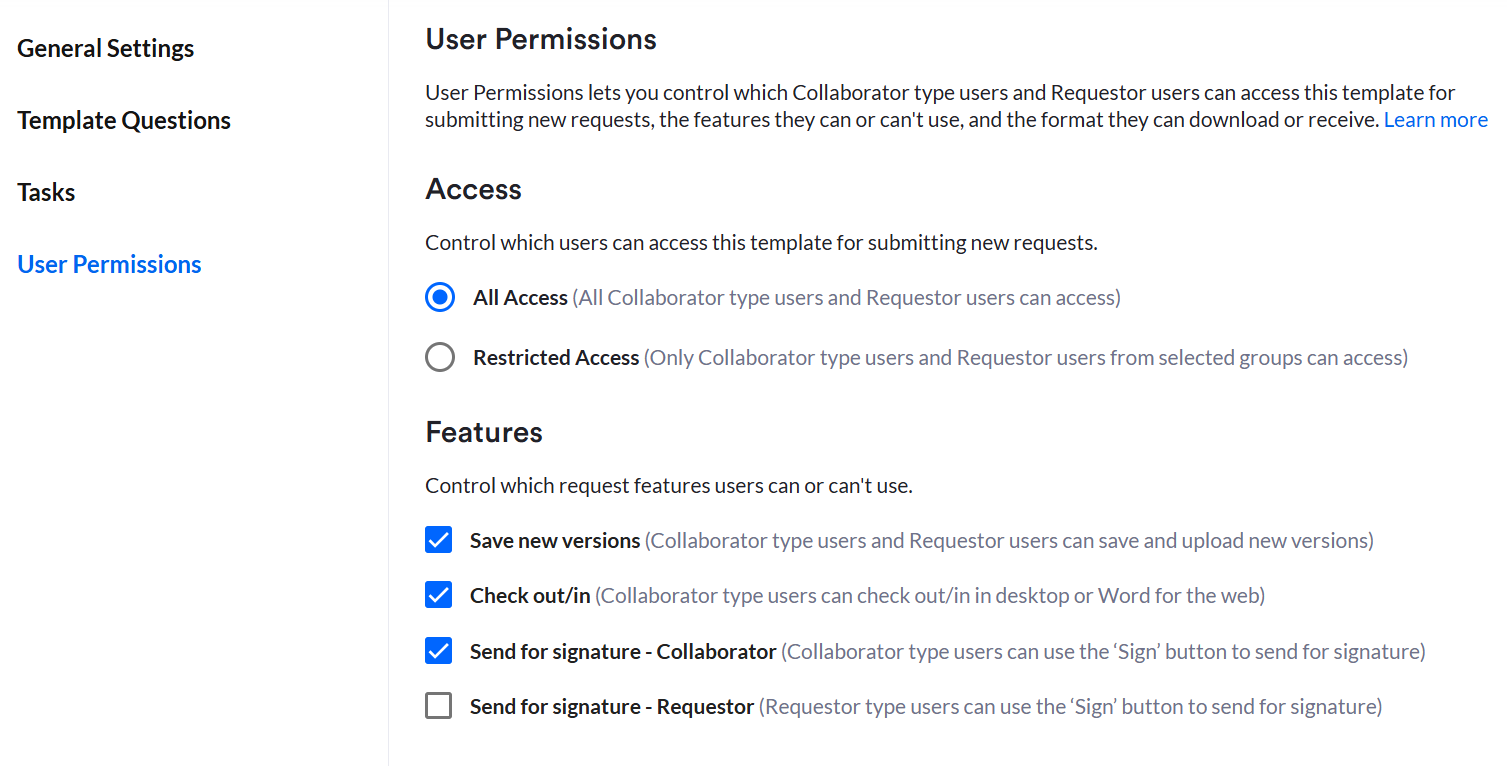Click 'Send for signature - Collaborator' label text
1507x766 pixels.
pos(623,652)
